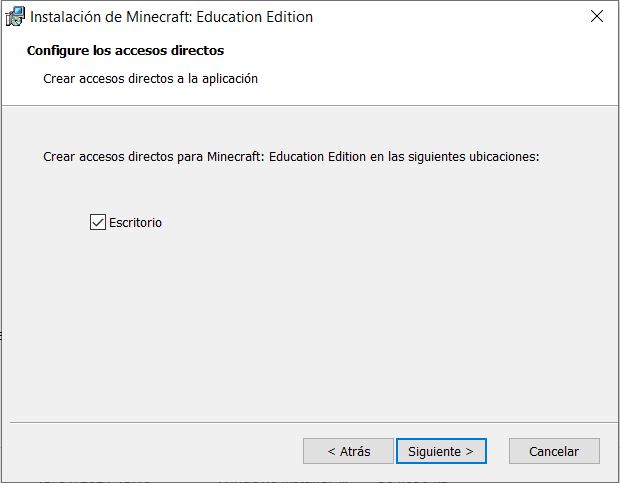
Task: Click the siguientes ubicaciones instruction text
Action: [291, 157]
